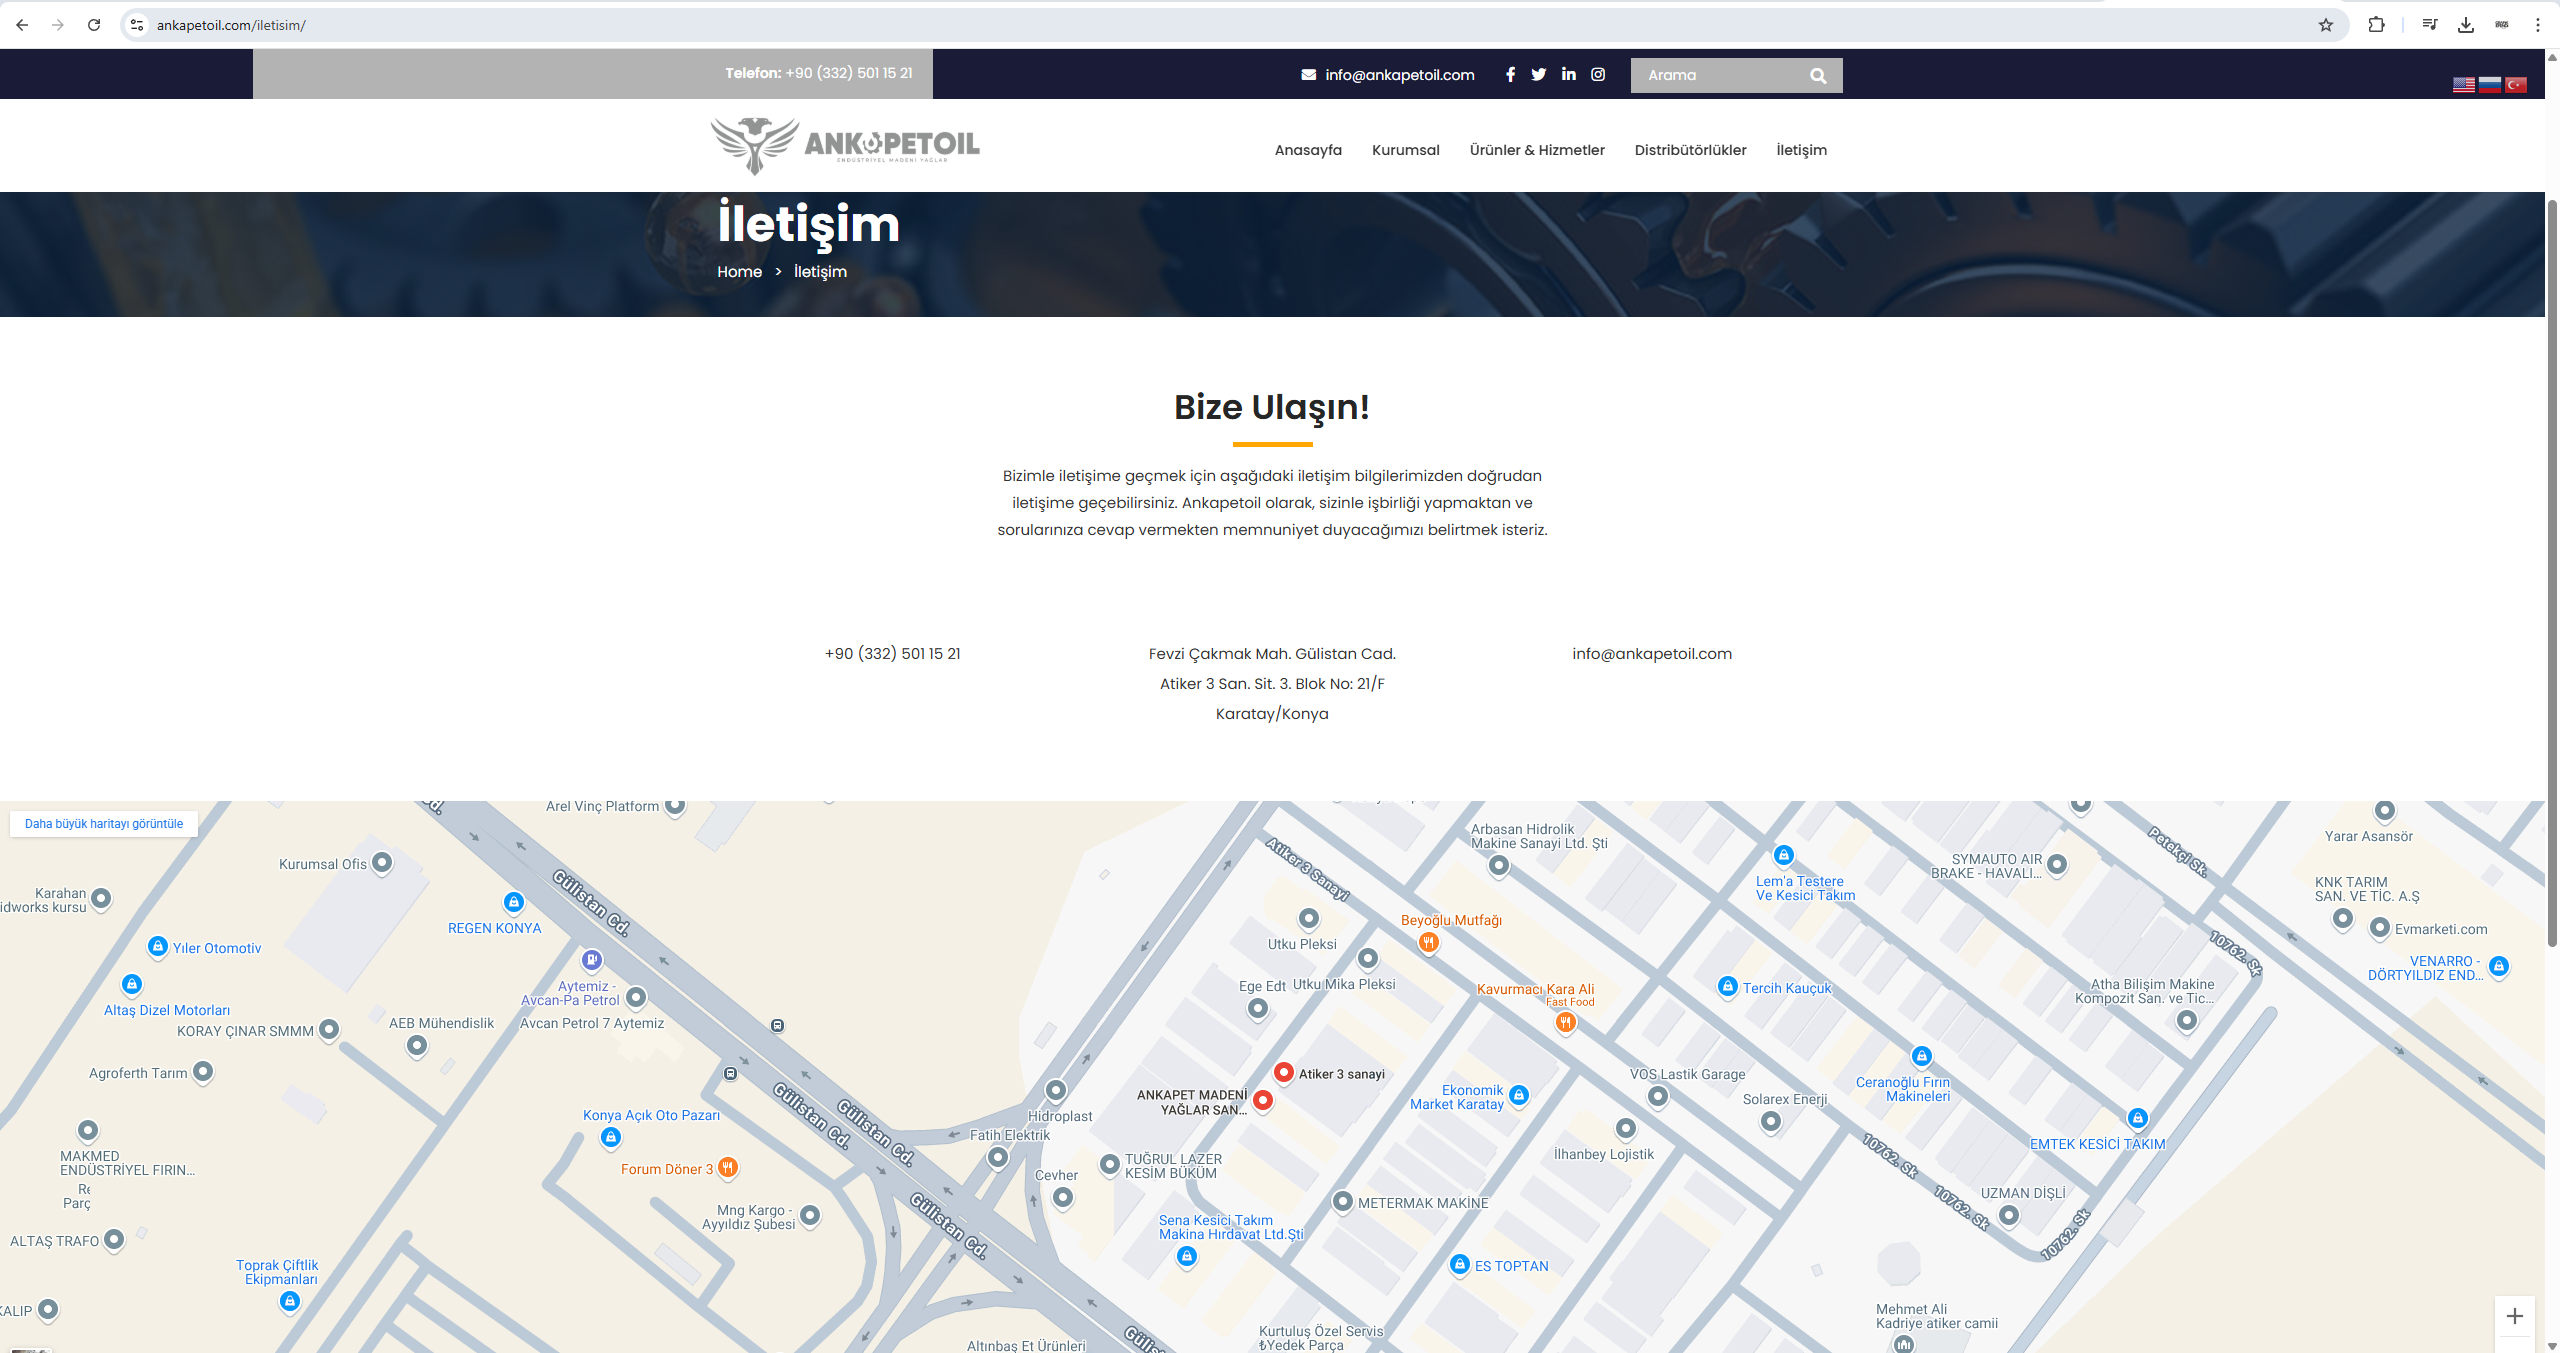Screen dimensions: 2560x1353
Task: Click "Daha büyük haritayı görüntüle" map link
Action: 104,824
